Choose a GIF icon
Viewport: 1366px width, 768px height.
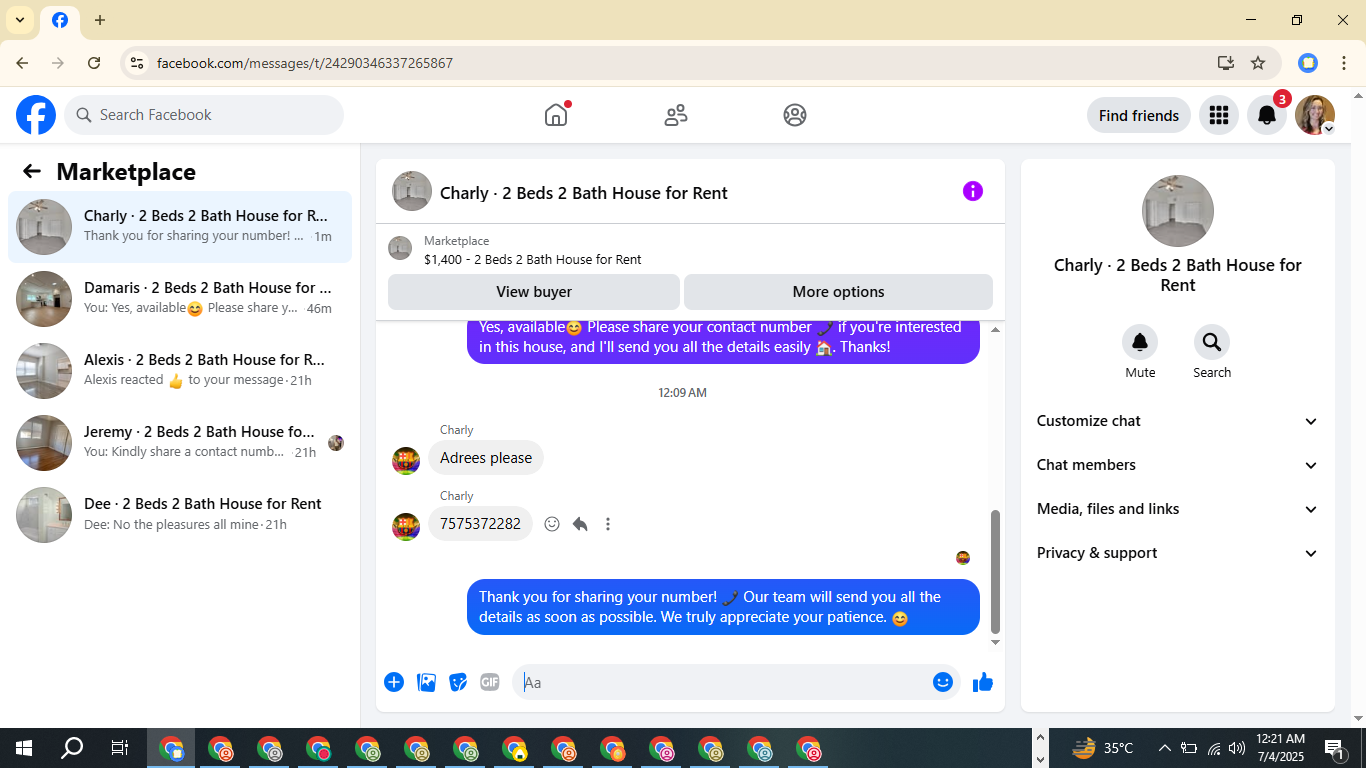[490, 682]
